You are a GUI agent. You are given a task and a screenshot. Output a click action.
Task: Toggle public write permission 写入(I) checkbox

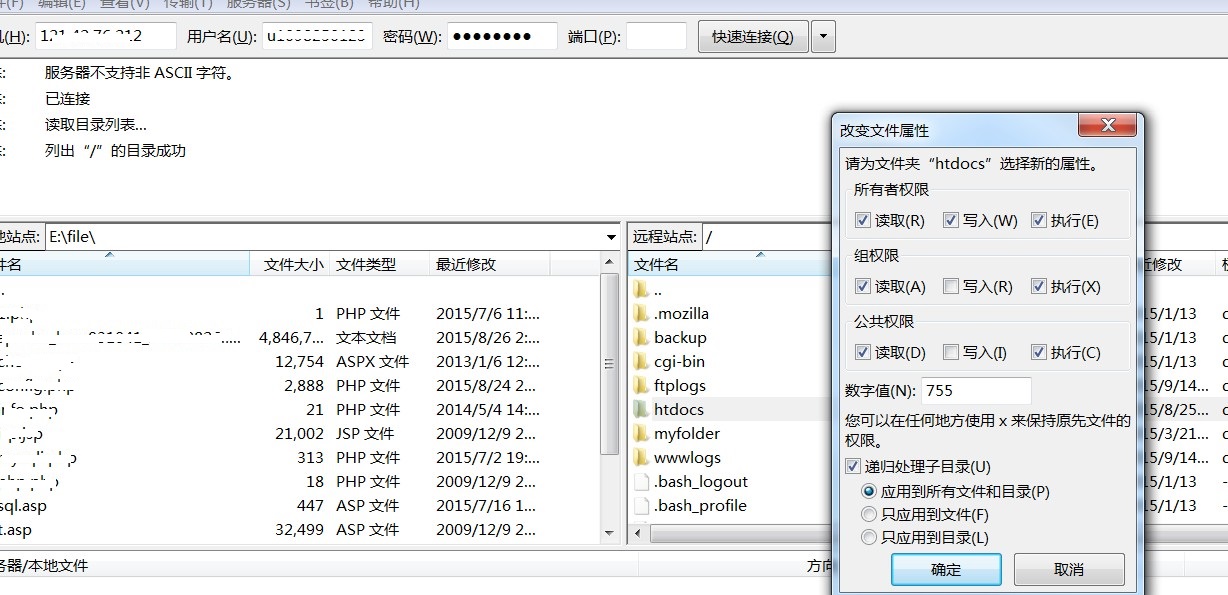951,353
